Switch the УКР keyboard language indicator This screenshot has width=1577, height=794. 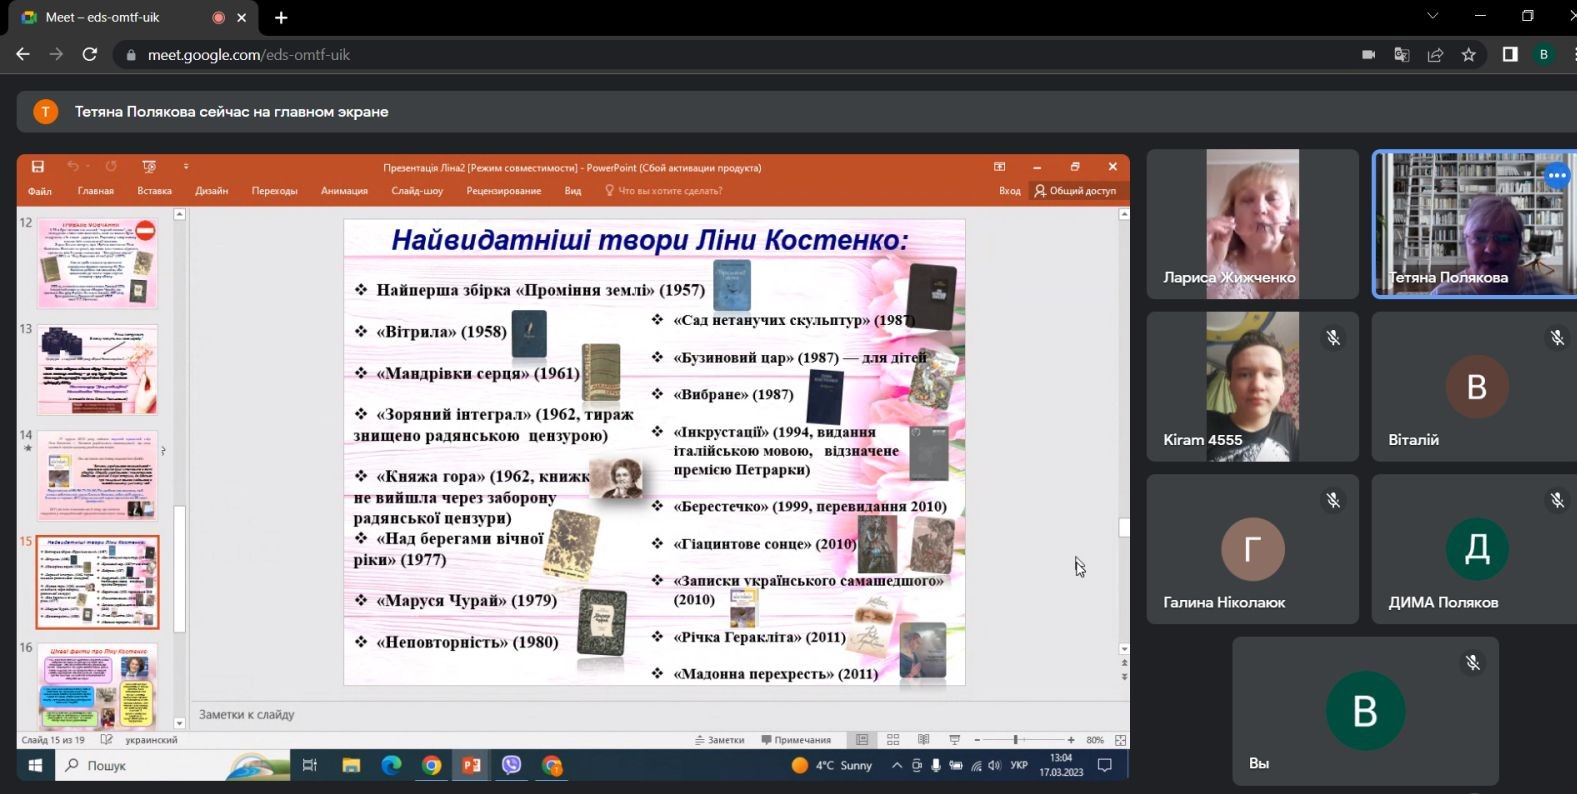click(x=1019, y=765)
